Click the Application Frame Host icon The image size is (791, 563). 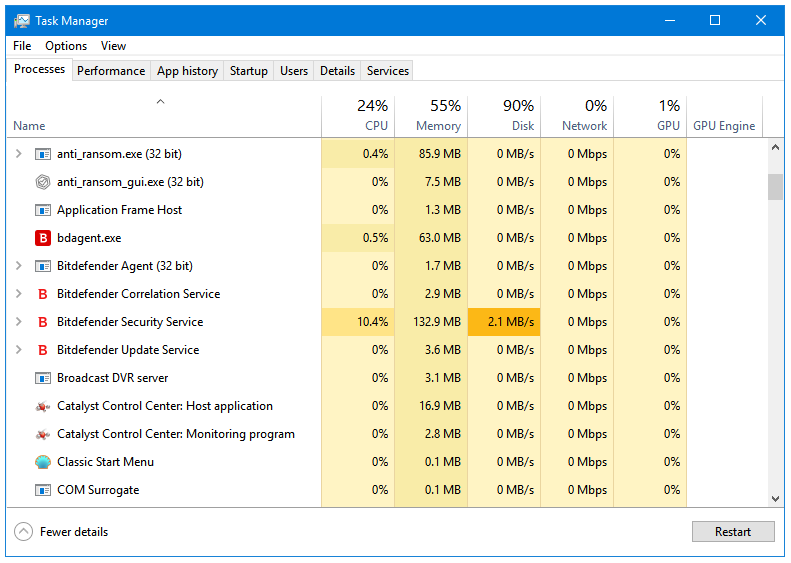[43, 210]
